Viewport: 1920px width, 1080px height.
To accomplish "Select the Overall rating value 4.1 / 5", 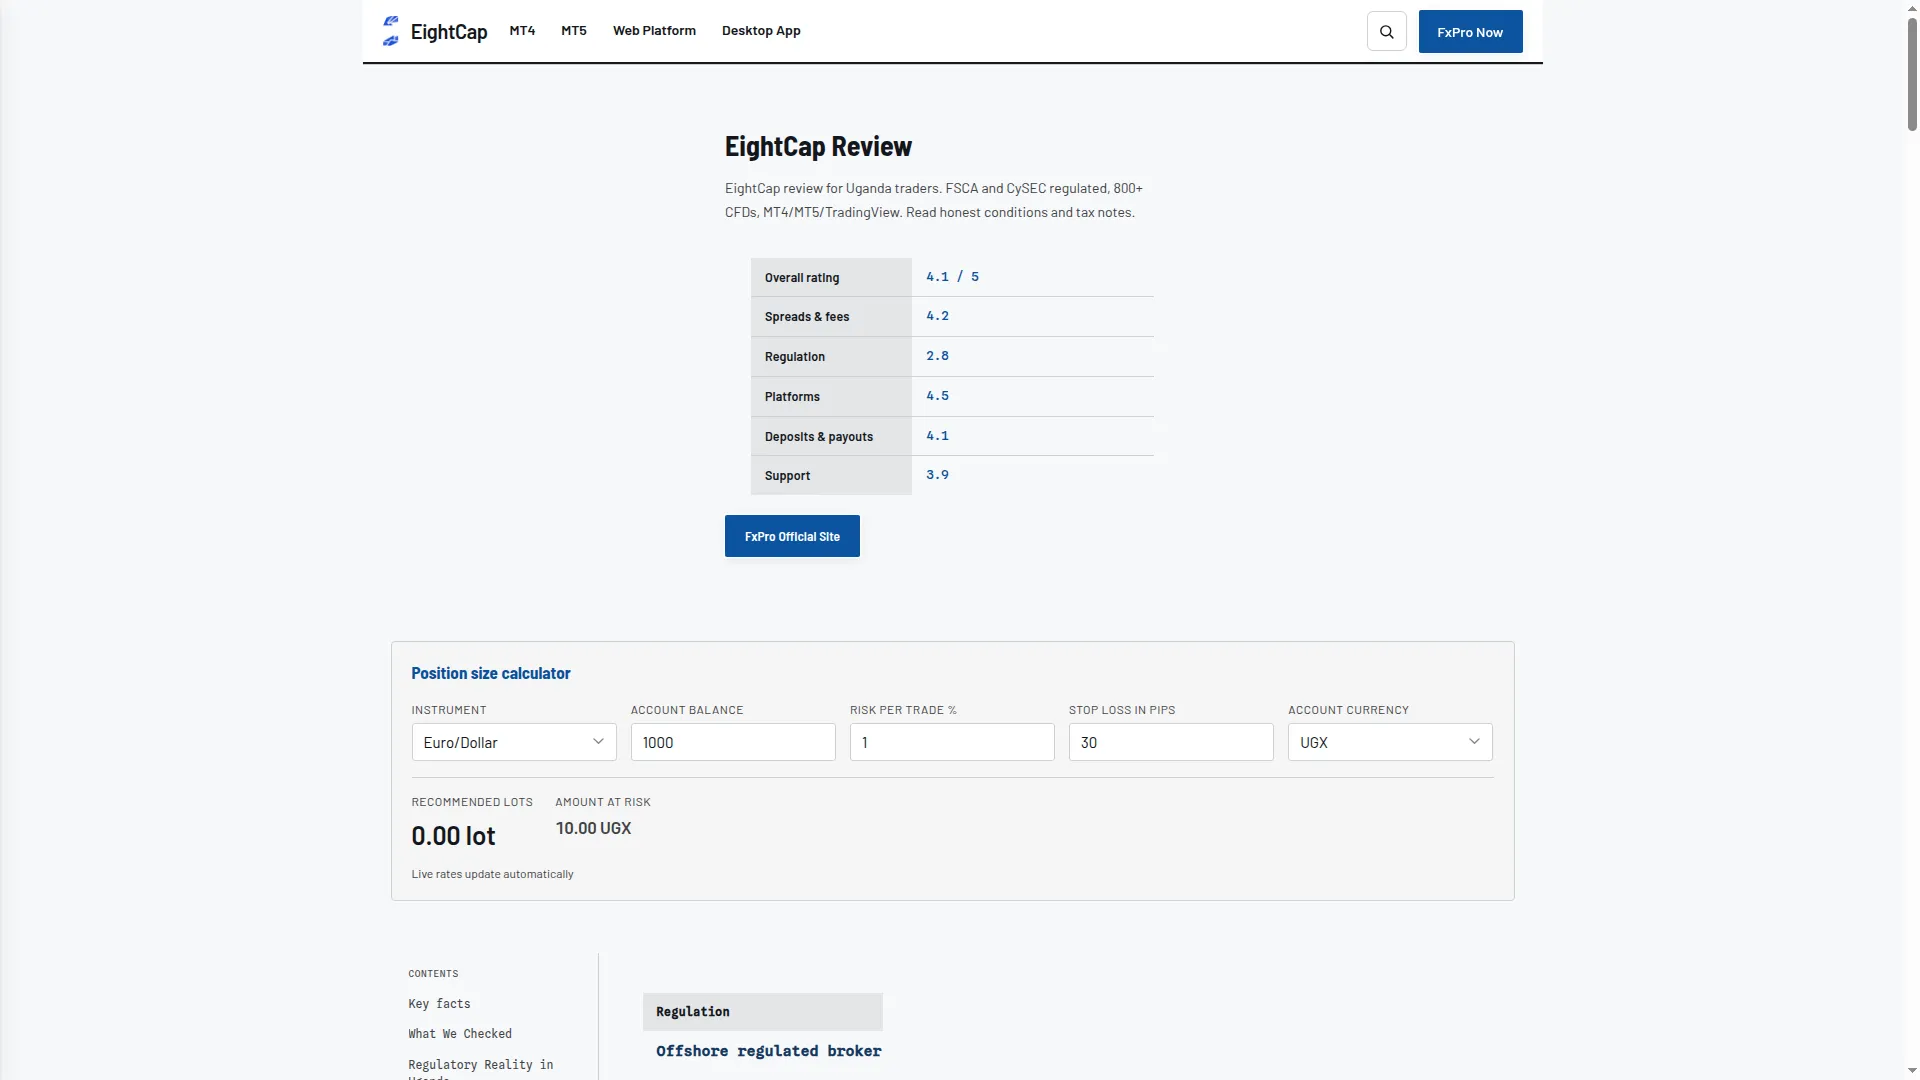I will pyautogui.click(x=952, y=277).
